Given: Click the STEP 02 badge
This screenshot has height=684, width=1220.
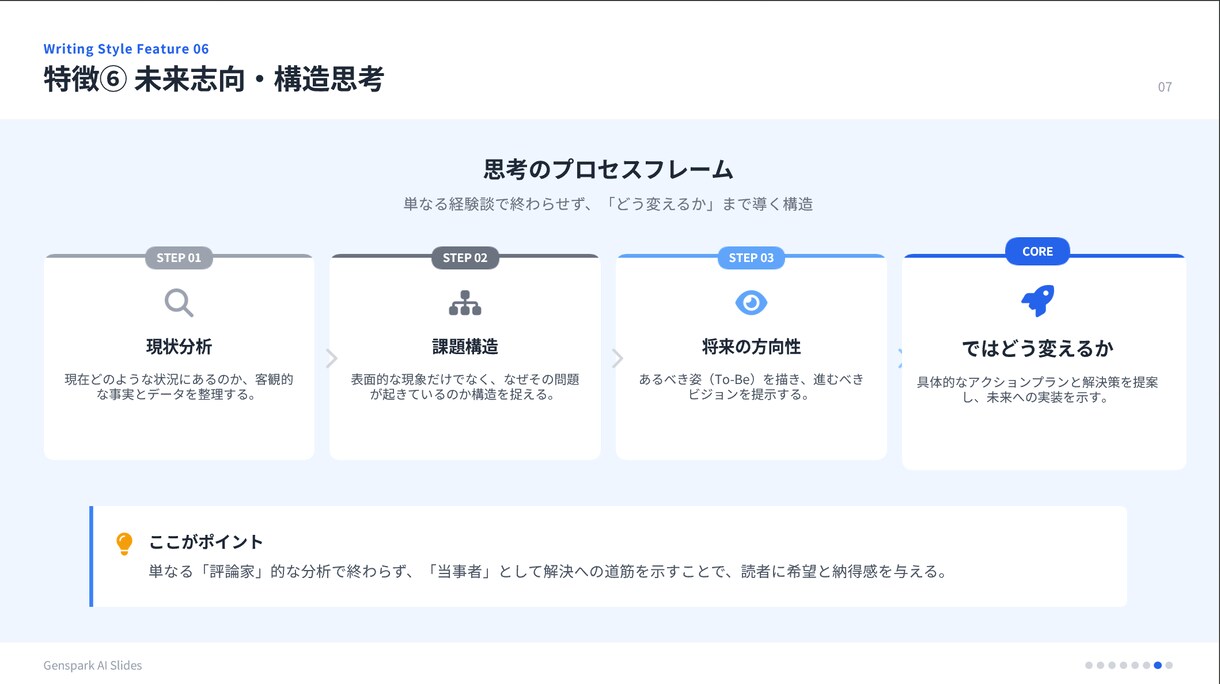Looking at the screenshot, I should [465, 257].
